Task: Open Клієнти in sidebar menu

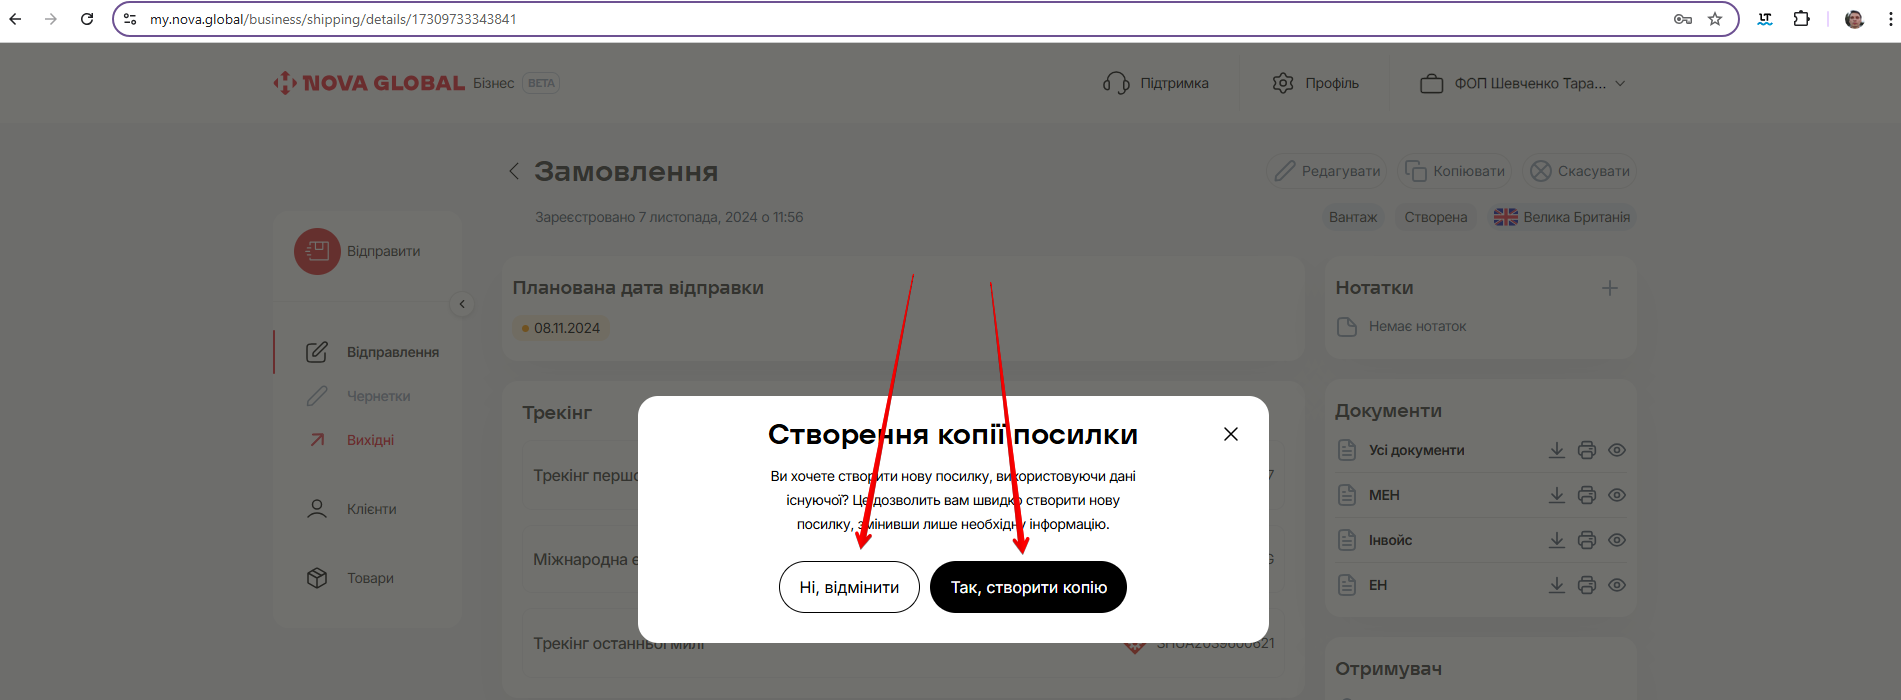Action: point(371,509)
